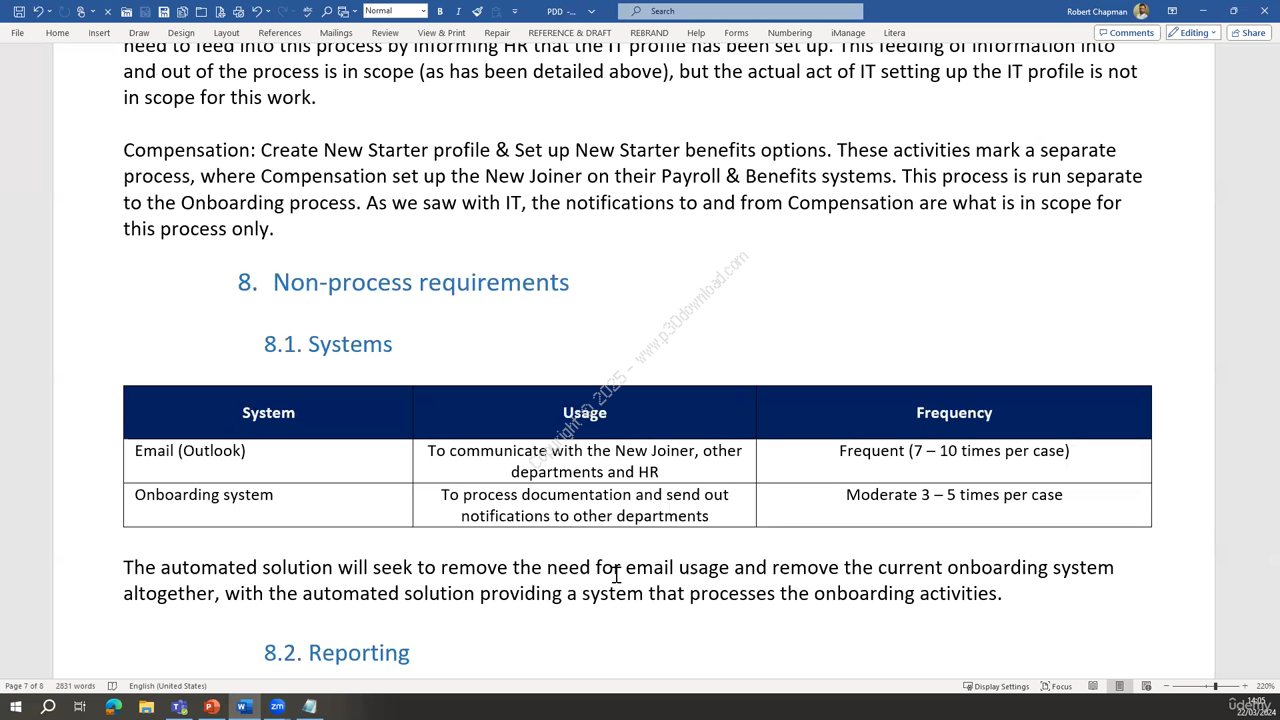
Task: Switch to the Review ribbon tab
Action: pos(385,33)
